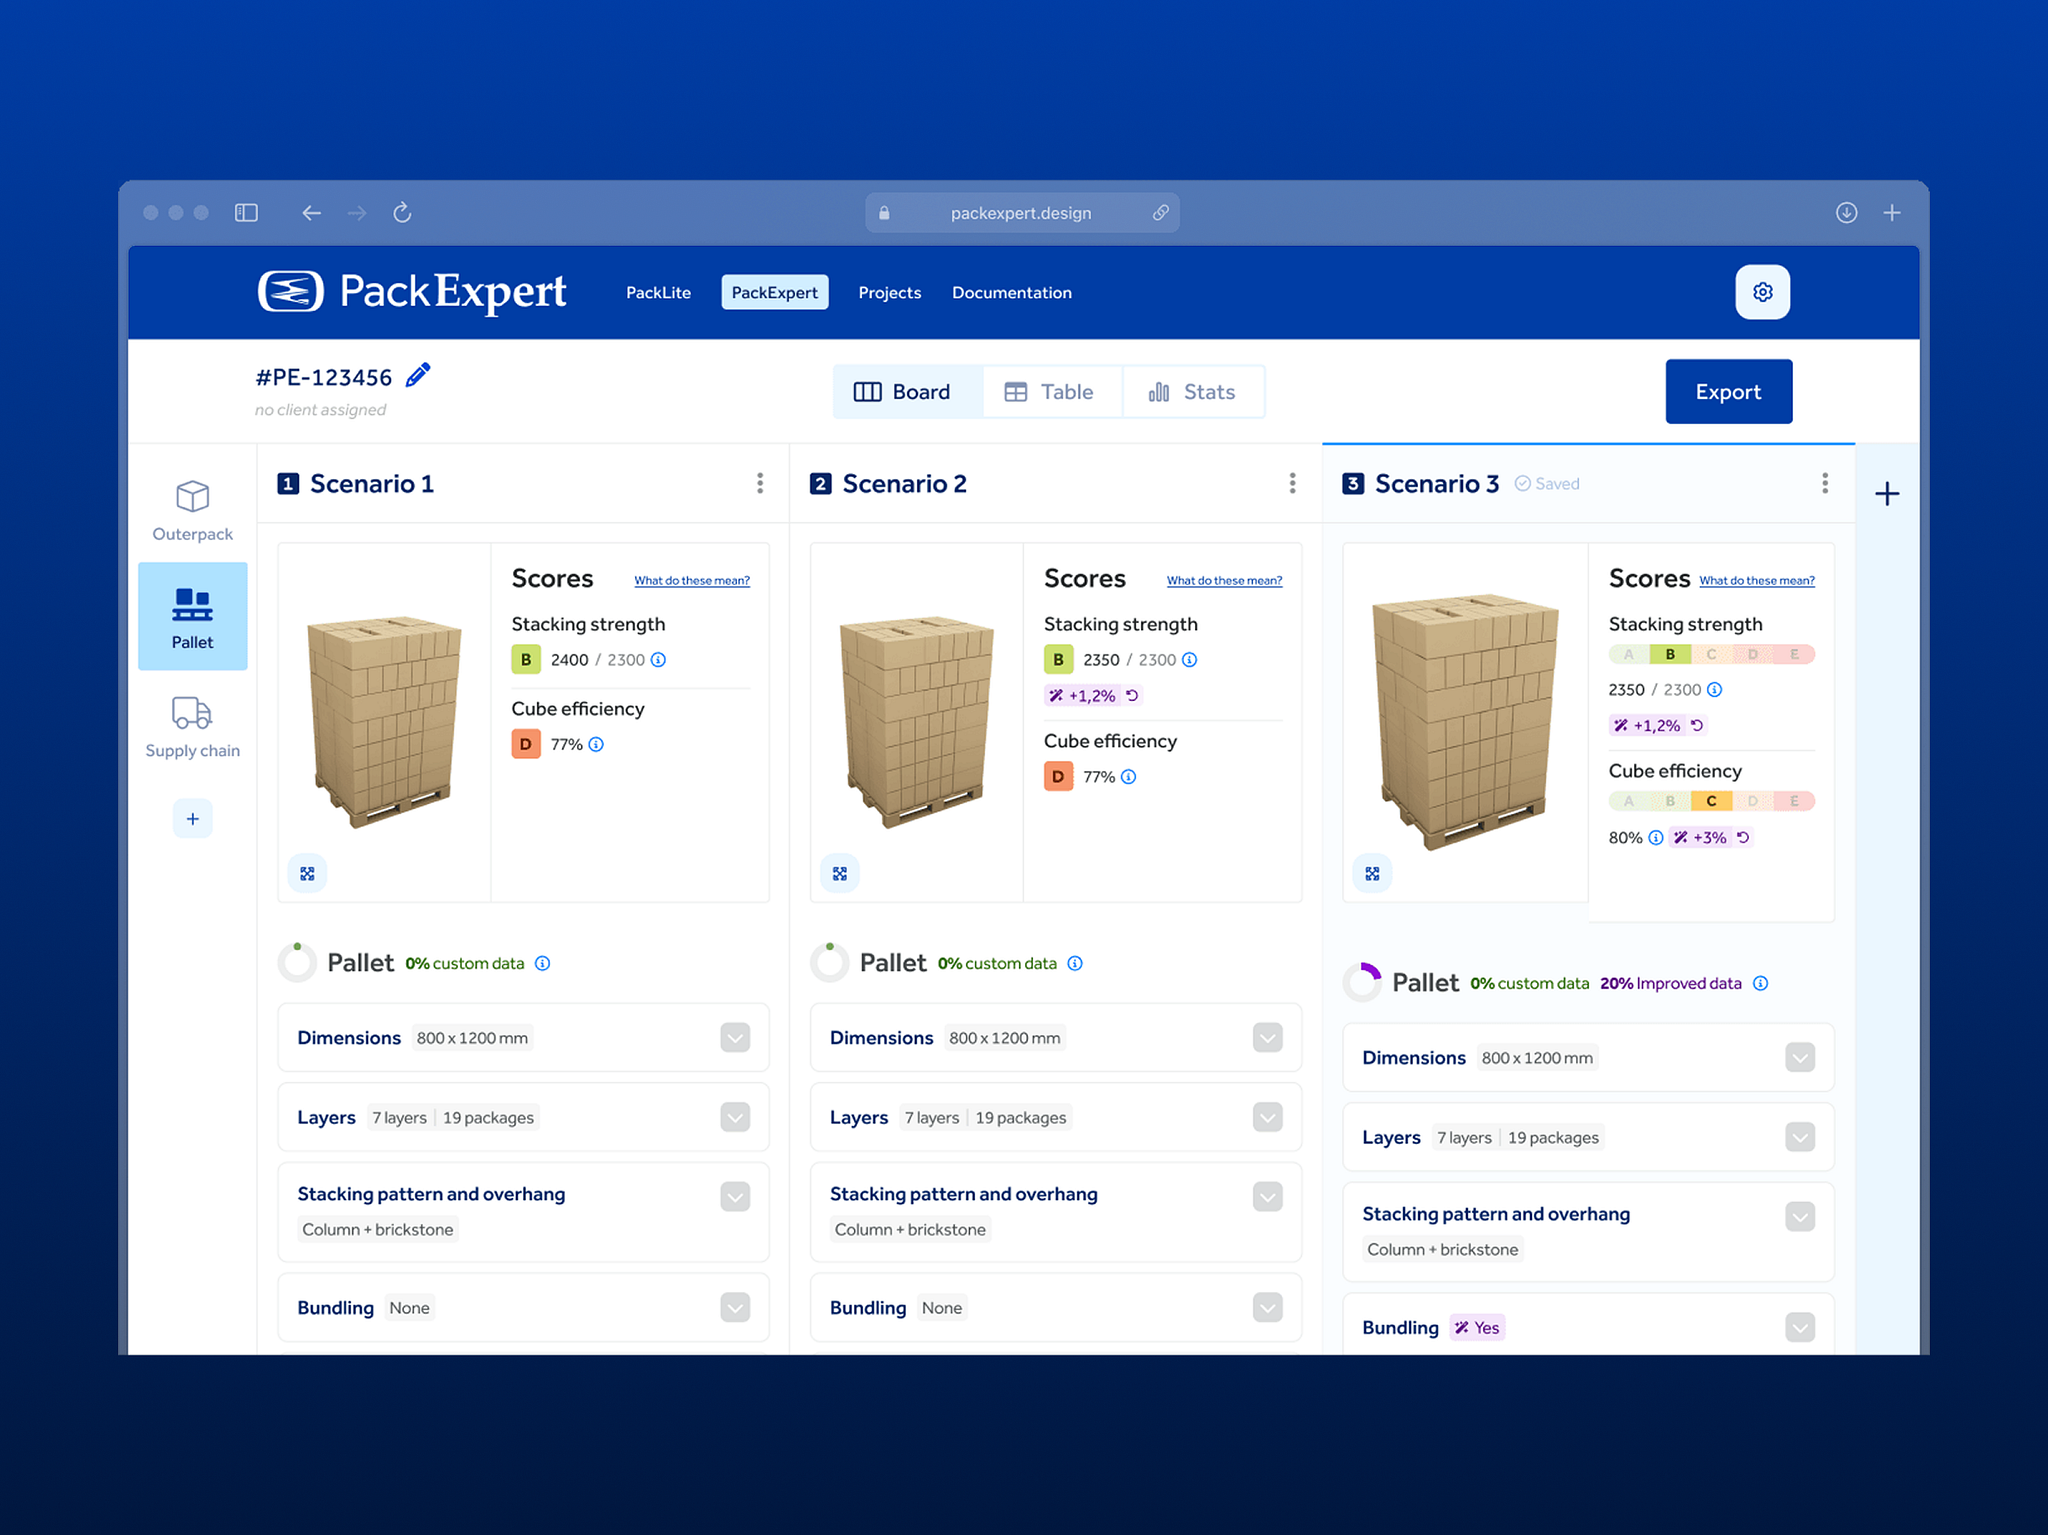
Task: Show Scenario 1 pallet custom data info
Action: coord(542,964)
